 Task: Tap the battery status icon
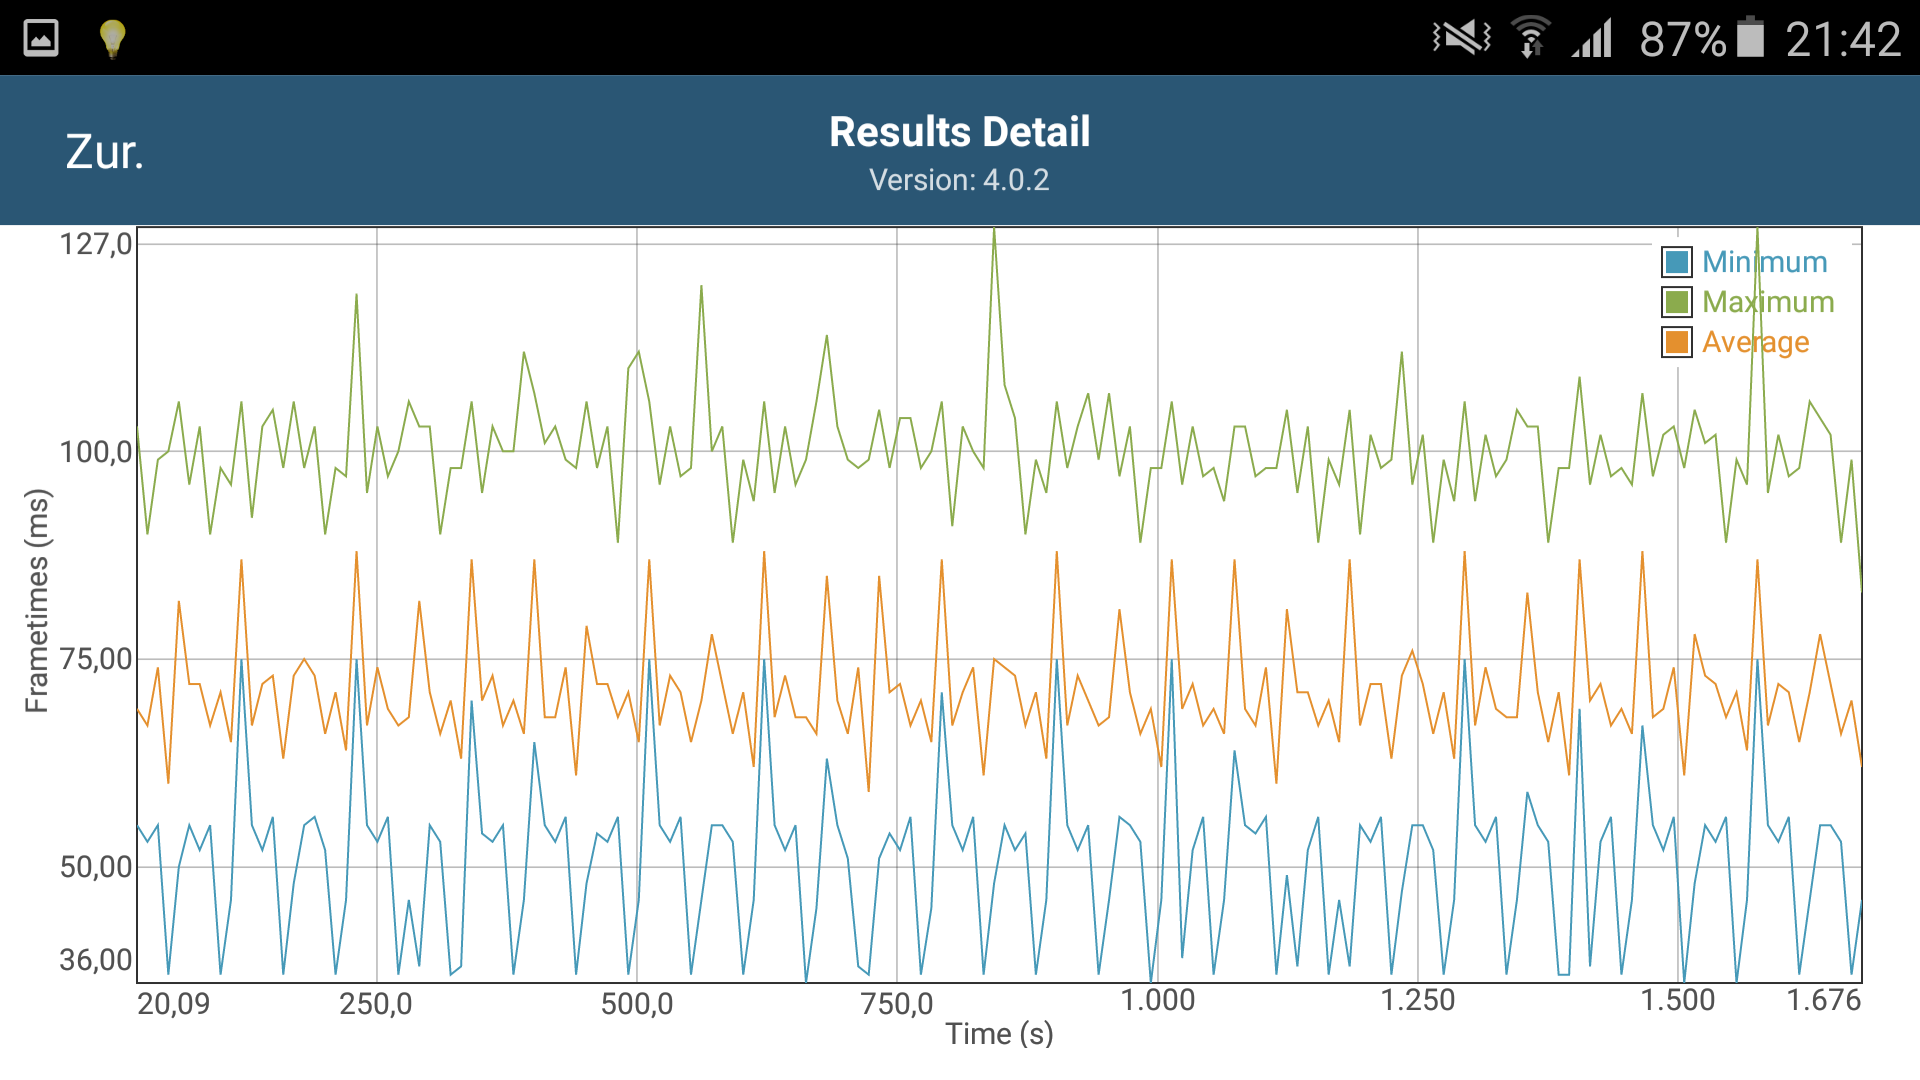coord(1750,39)
